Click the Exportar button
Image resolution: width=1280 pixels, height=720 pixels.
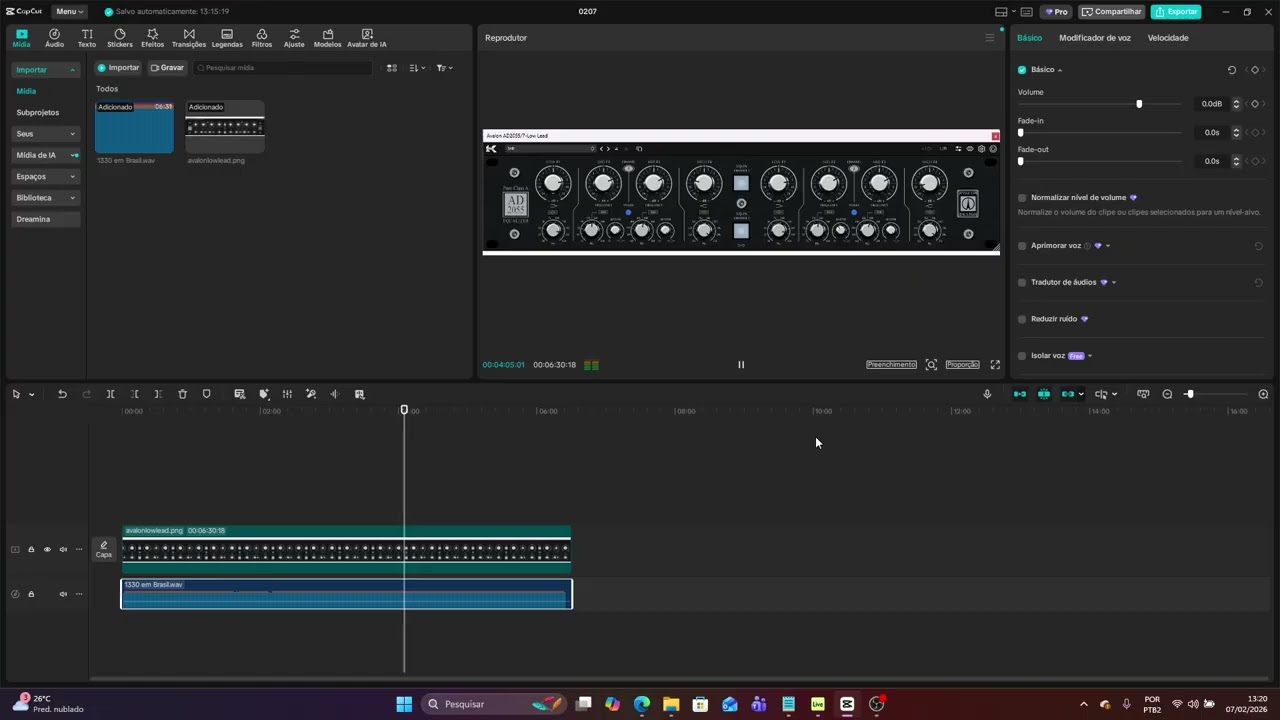[x=1176, y=12]
